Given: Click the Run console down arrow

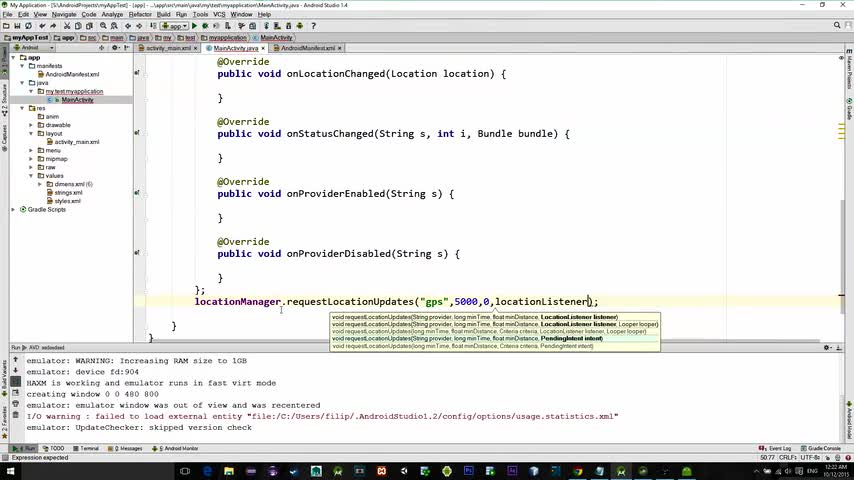Looking at the screenshot, I should coord(15,370).
